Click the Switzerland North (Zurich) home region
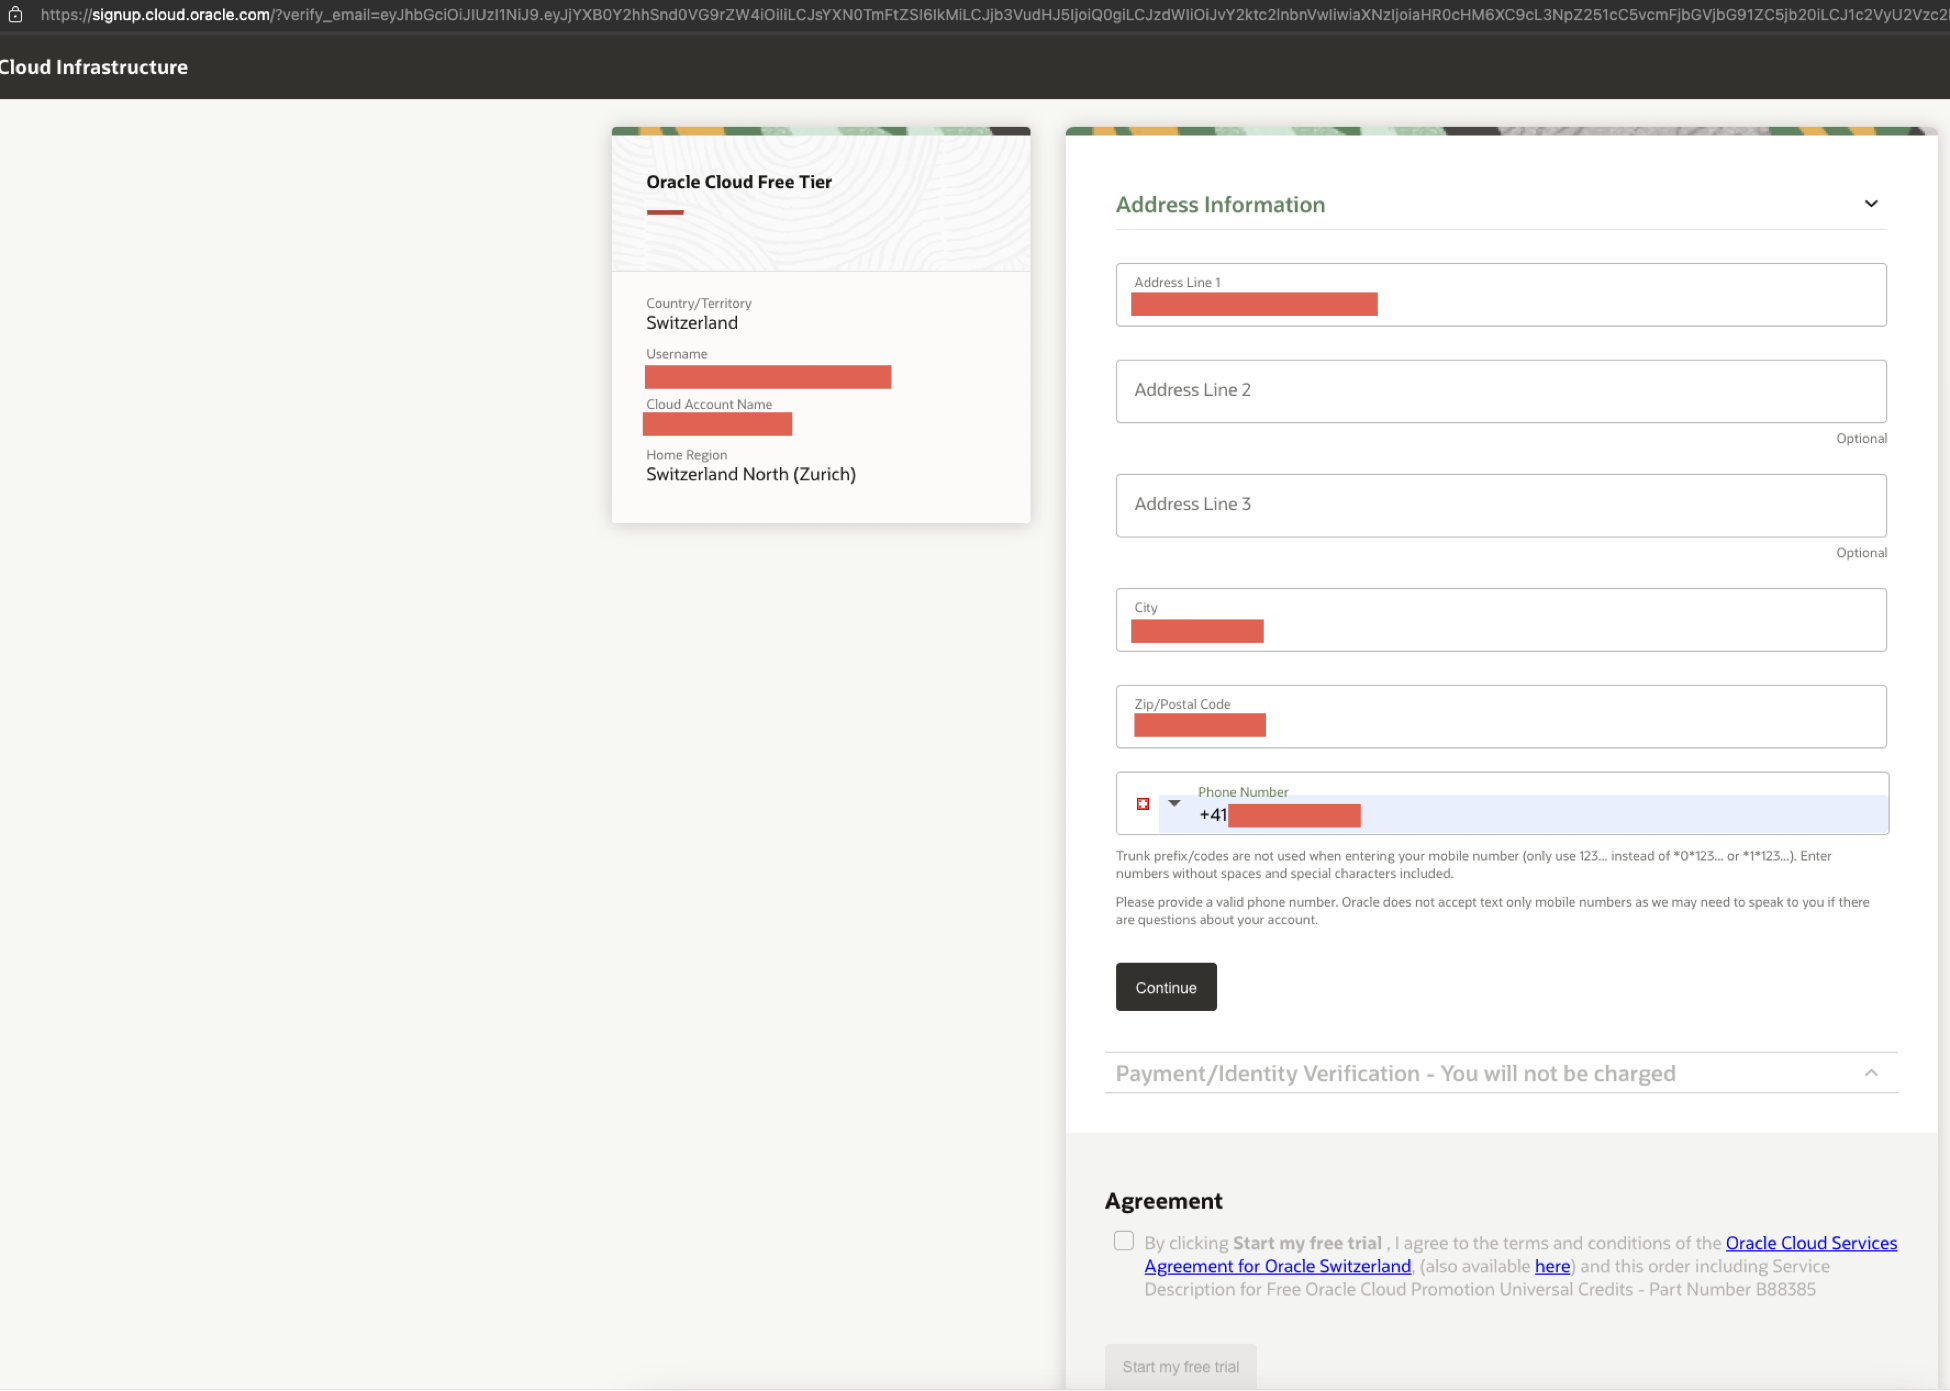Screen dimensions: 1950x1391 point(751,474)
